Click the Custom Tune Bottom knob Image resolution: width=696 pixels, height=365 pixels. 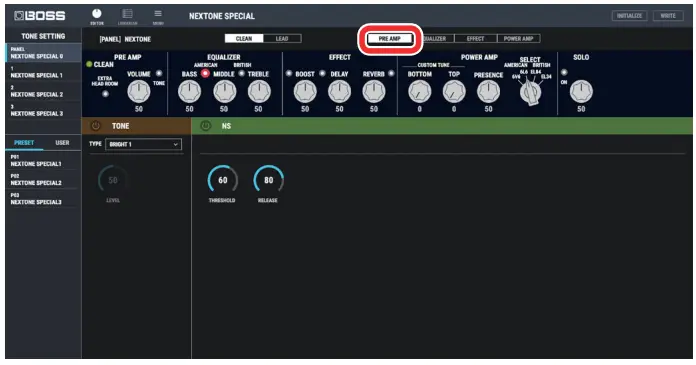coord(419,91)
